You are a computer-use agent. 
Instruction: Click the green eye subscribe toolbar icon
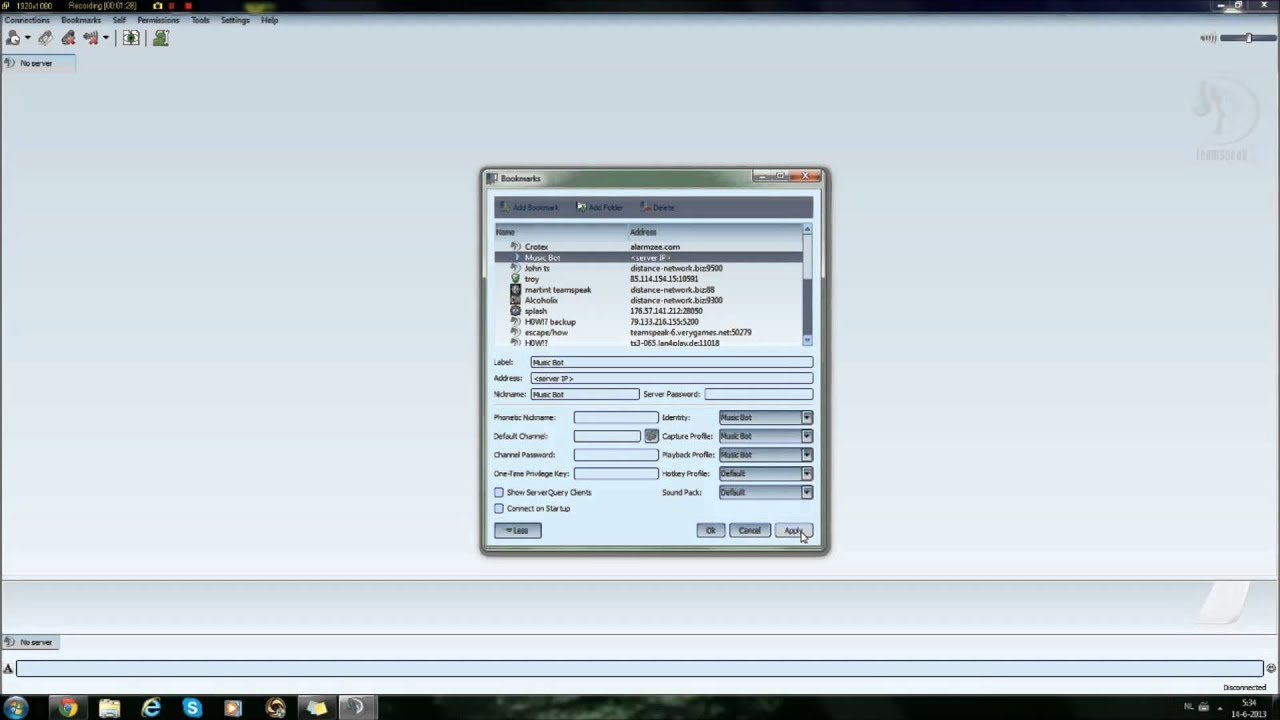(x=131, y=38)
